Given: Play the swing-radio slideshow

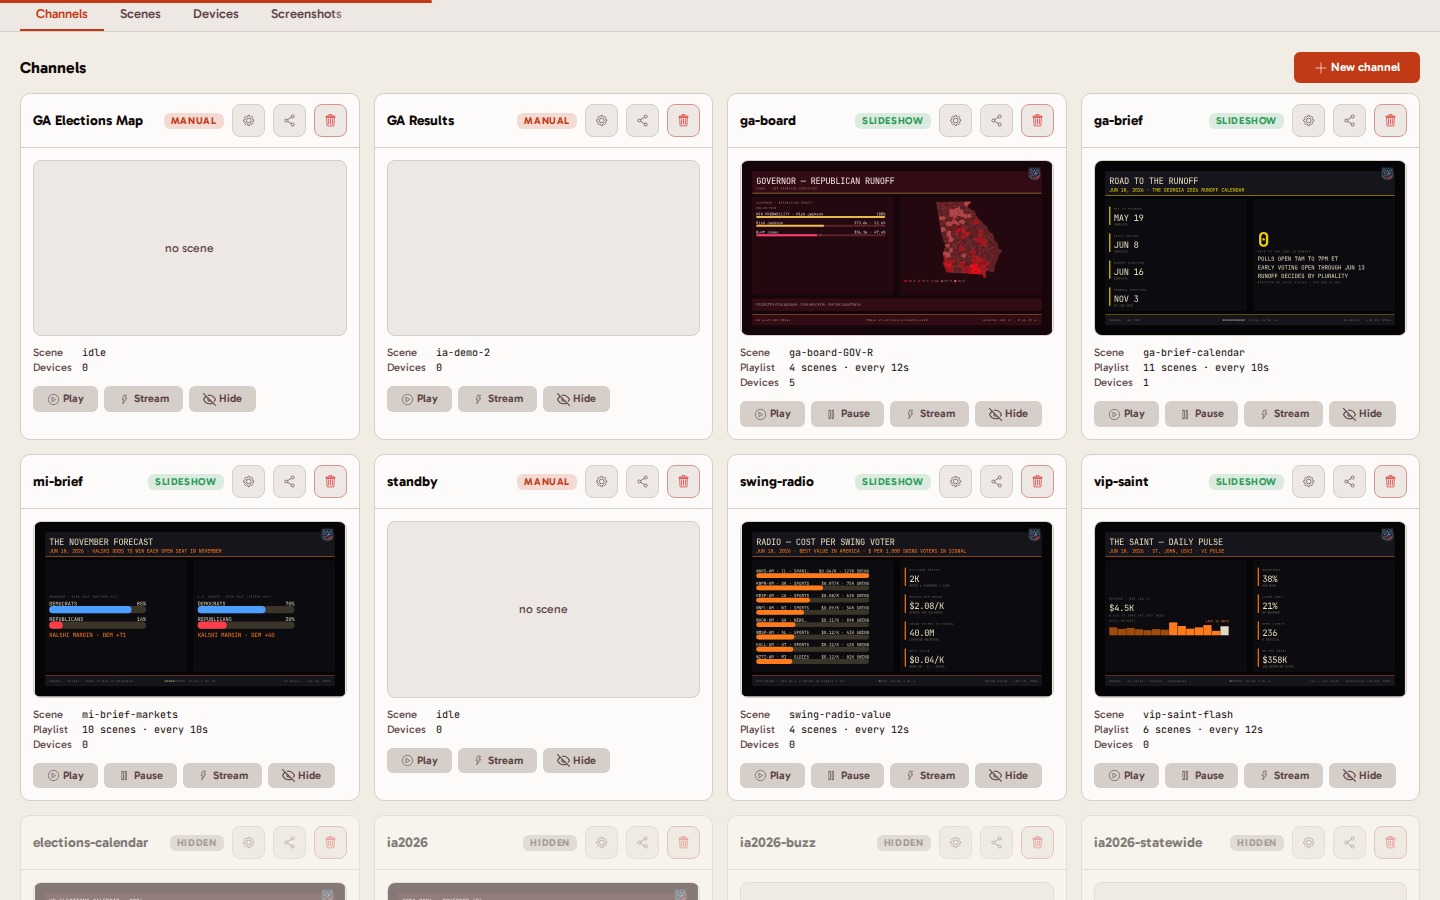Looking at the screenshot, I should click(x=772, y=776).
